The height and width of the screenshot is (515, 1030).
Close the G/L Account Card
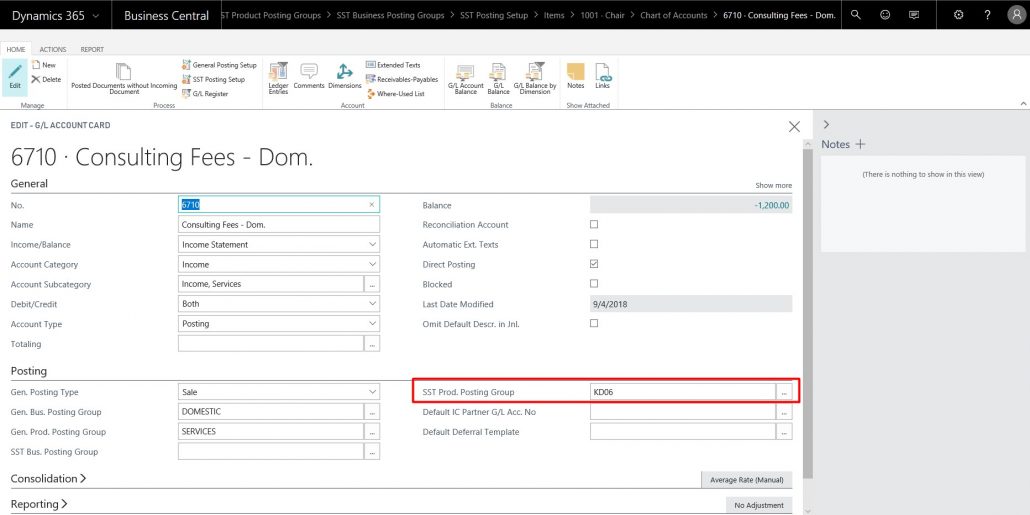(794, 127)
